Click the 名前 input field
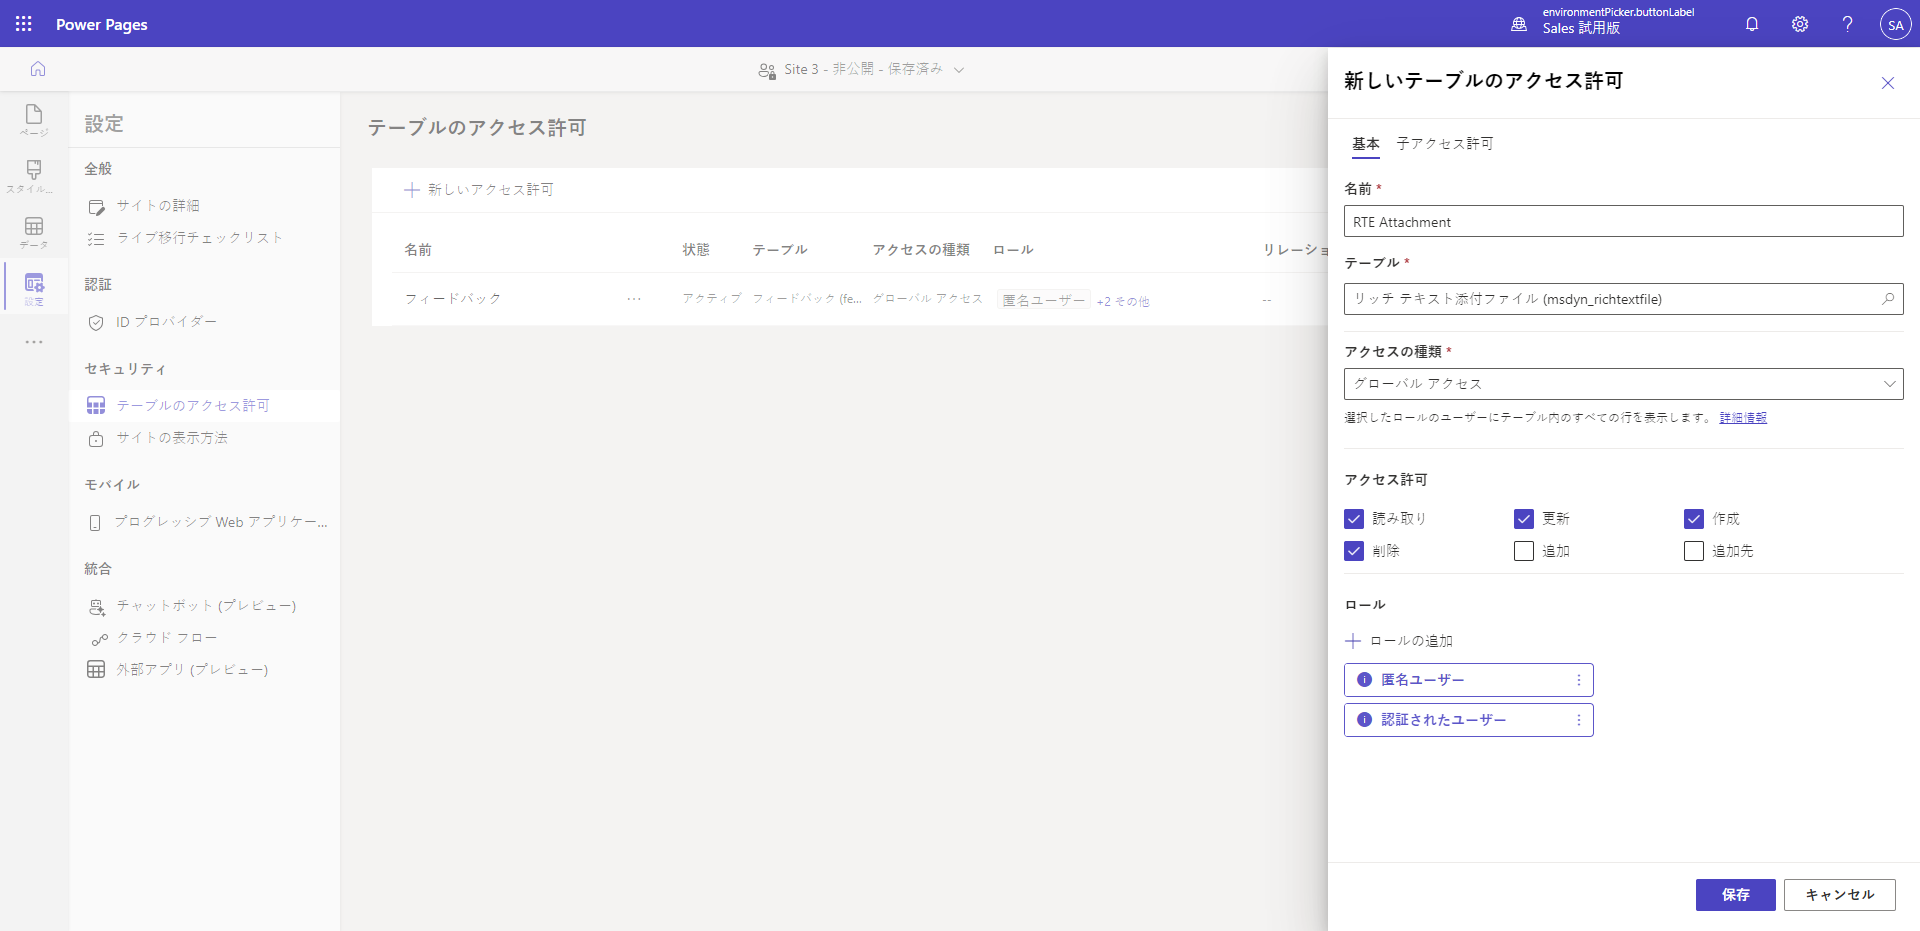 [x=1623, y=222]
